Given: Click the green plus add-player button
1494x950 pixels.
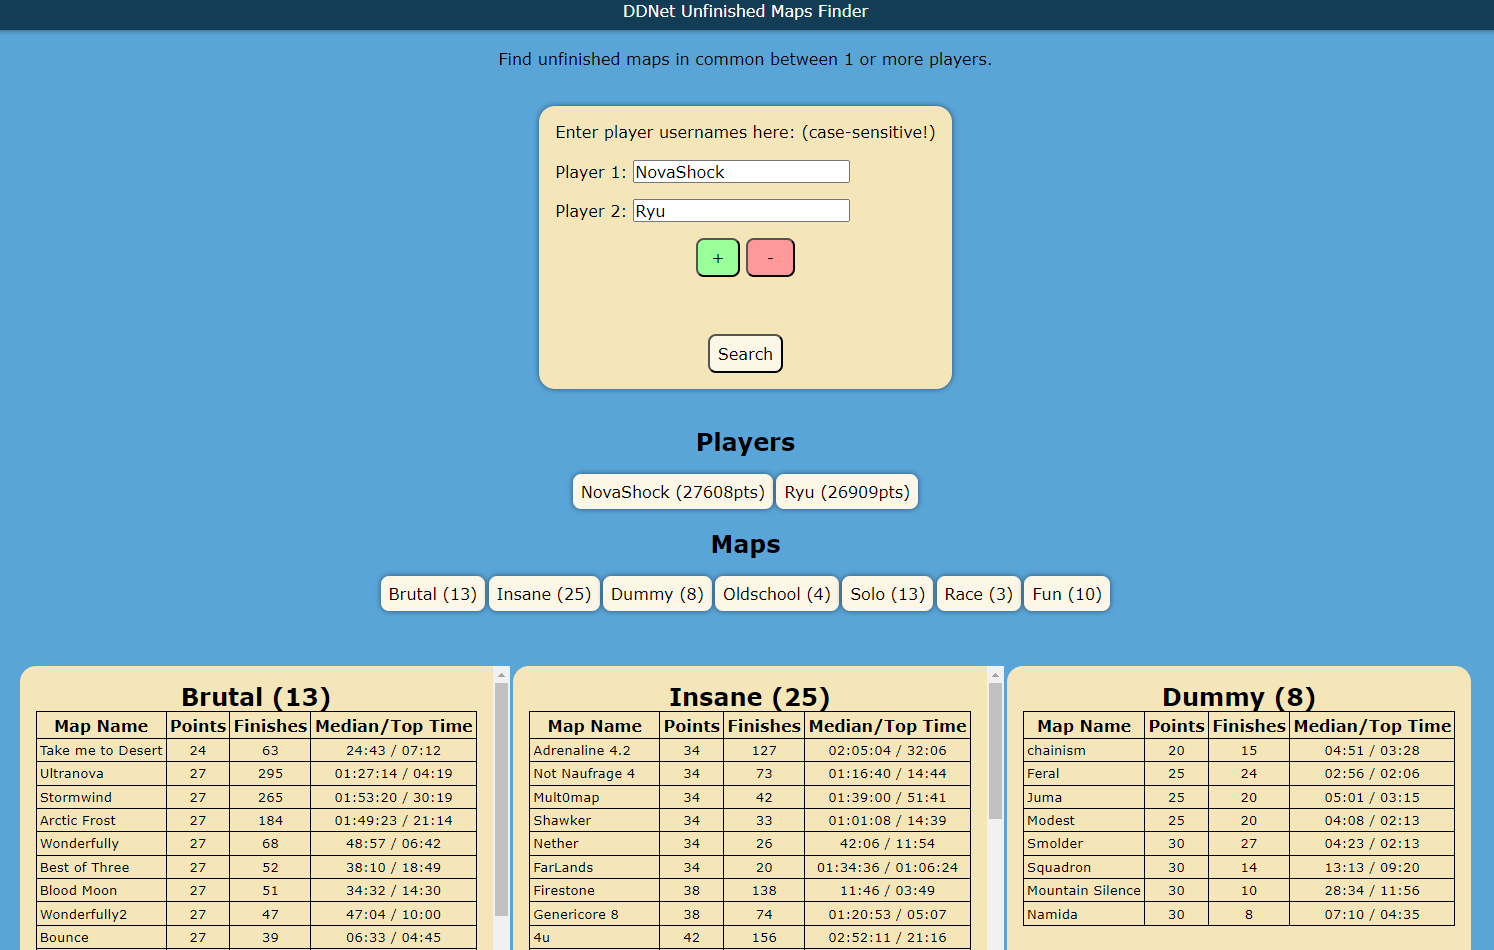Looking at the screenshot, I should coord(718,258).
